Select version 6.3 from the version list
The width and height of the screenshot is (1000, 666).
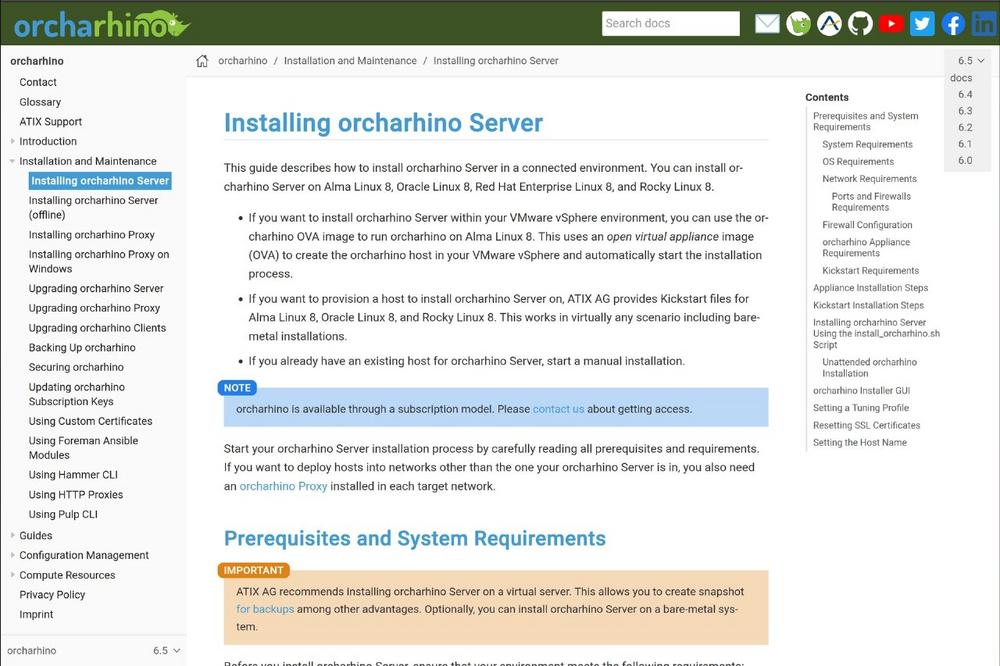click(965, 111)
